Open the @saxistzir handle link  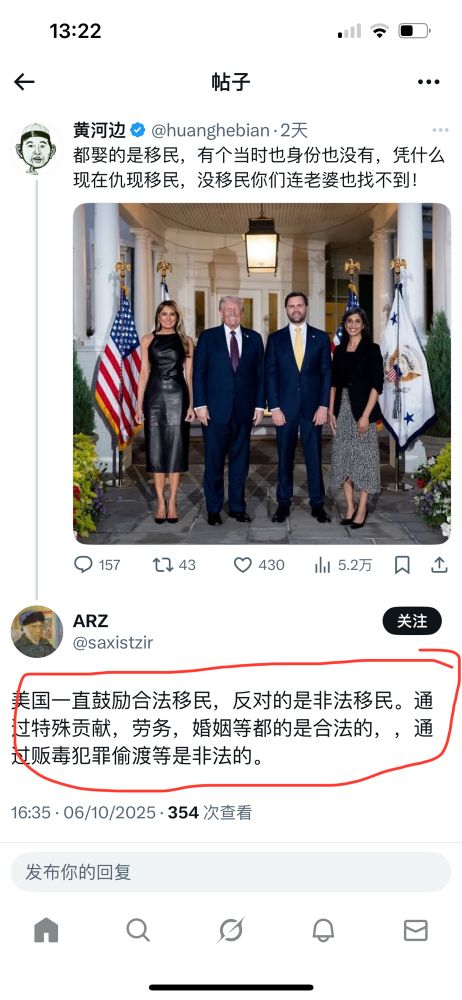[x=113, y=643]
